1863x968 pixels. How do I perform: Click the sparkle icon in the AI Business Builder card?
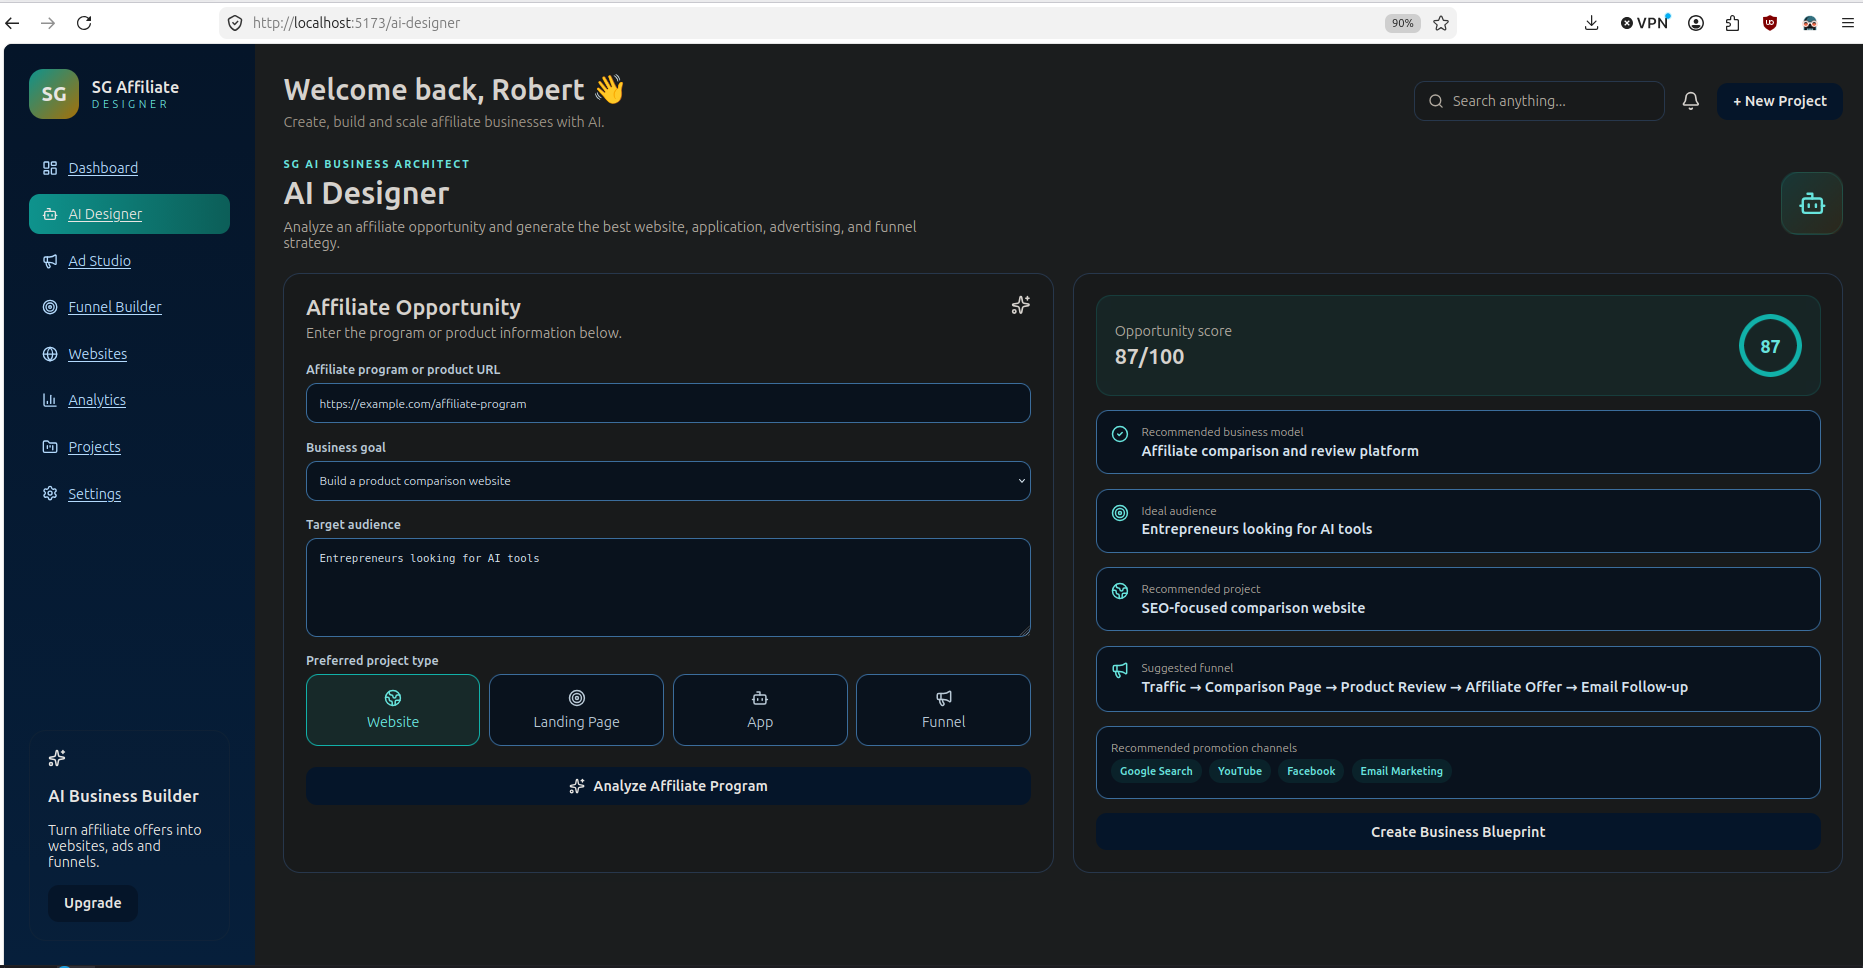click(57, 758)
